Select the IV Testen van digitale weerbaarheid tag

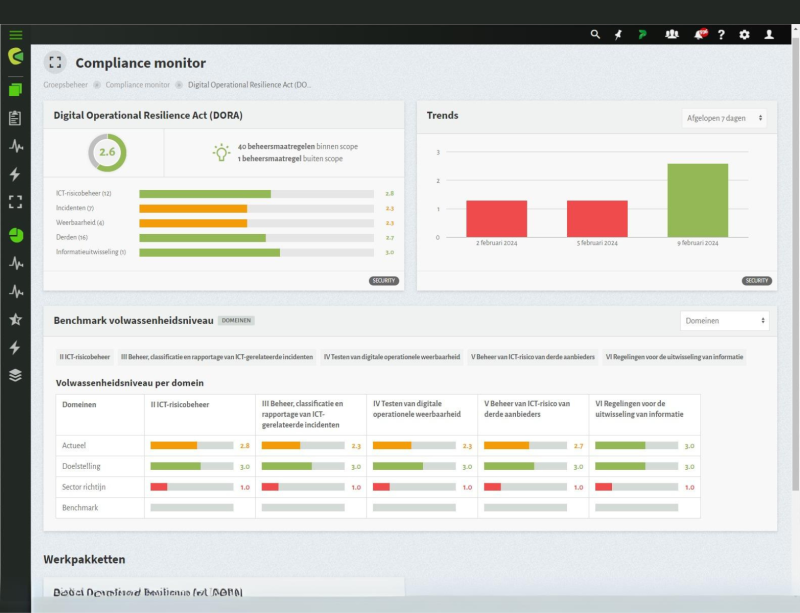(392, 357)
